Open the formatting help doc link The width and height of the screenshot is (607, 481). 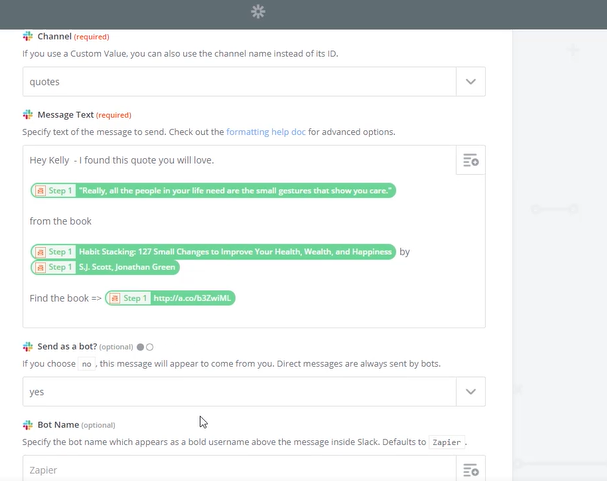pos(266,132)
